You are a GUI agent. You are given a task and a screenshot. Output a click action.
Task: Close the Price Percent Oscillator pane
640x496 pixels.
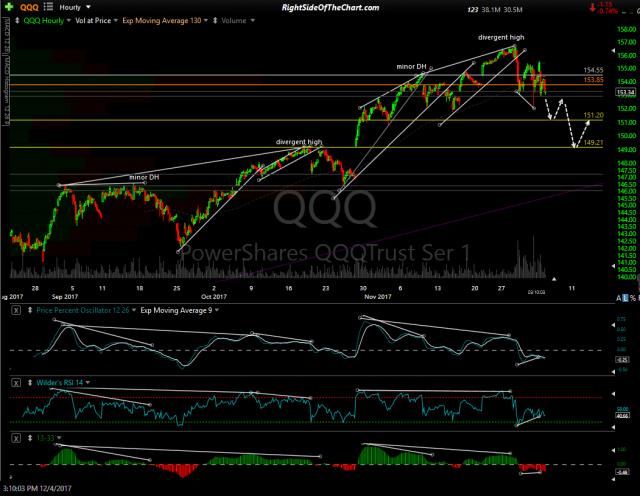tap(16, 310)
